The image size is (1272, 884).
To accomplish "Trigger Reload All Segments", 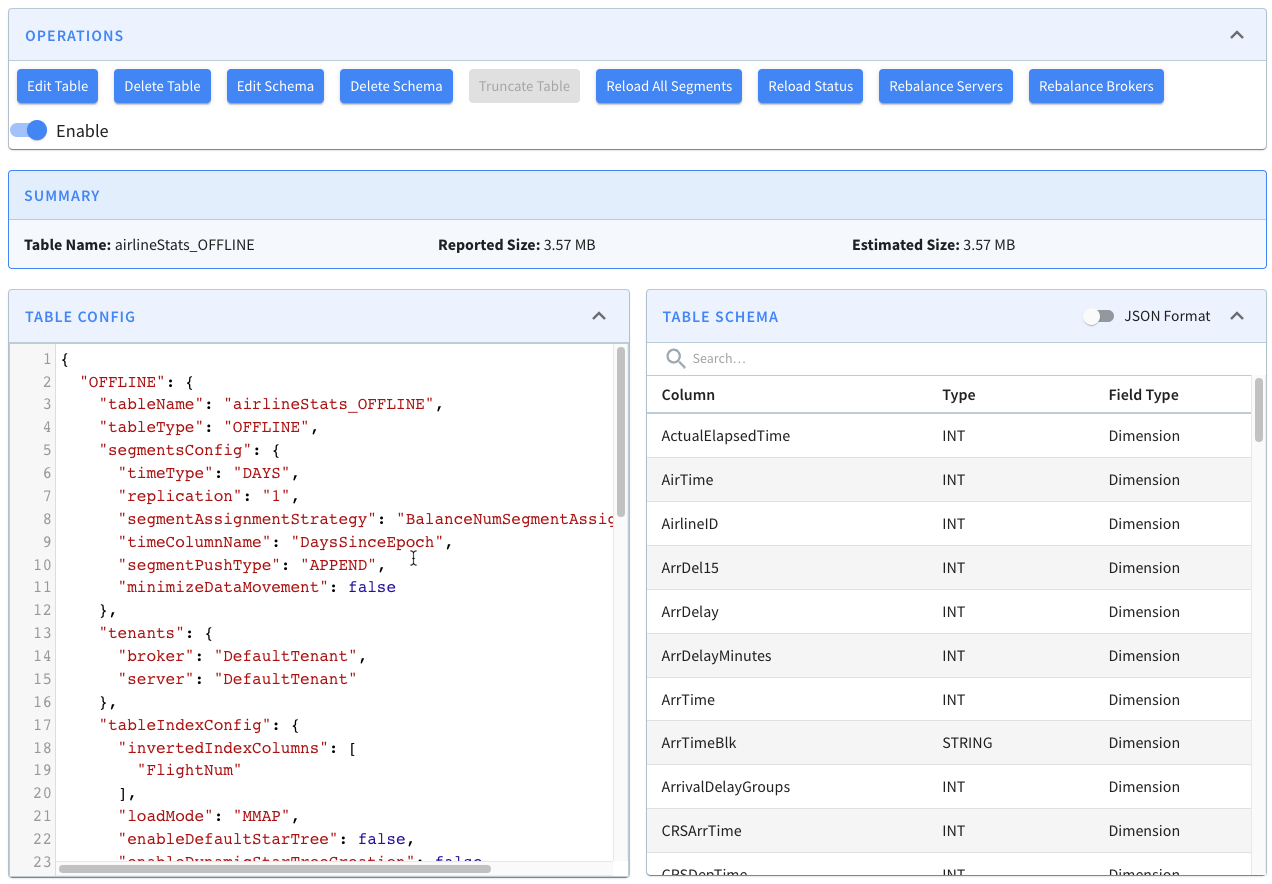I will click(668, 86).
